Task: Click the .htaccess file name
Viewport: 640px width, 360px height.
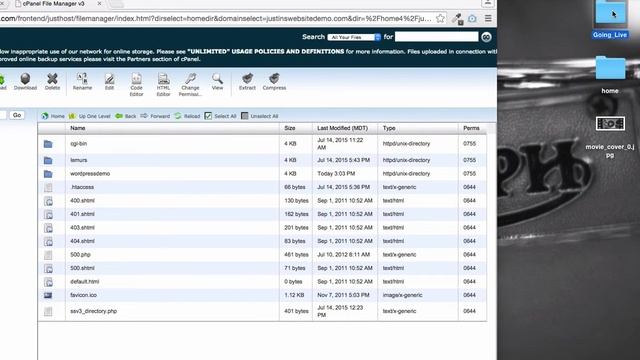Action: click(82, 187)
